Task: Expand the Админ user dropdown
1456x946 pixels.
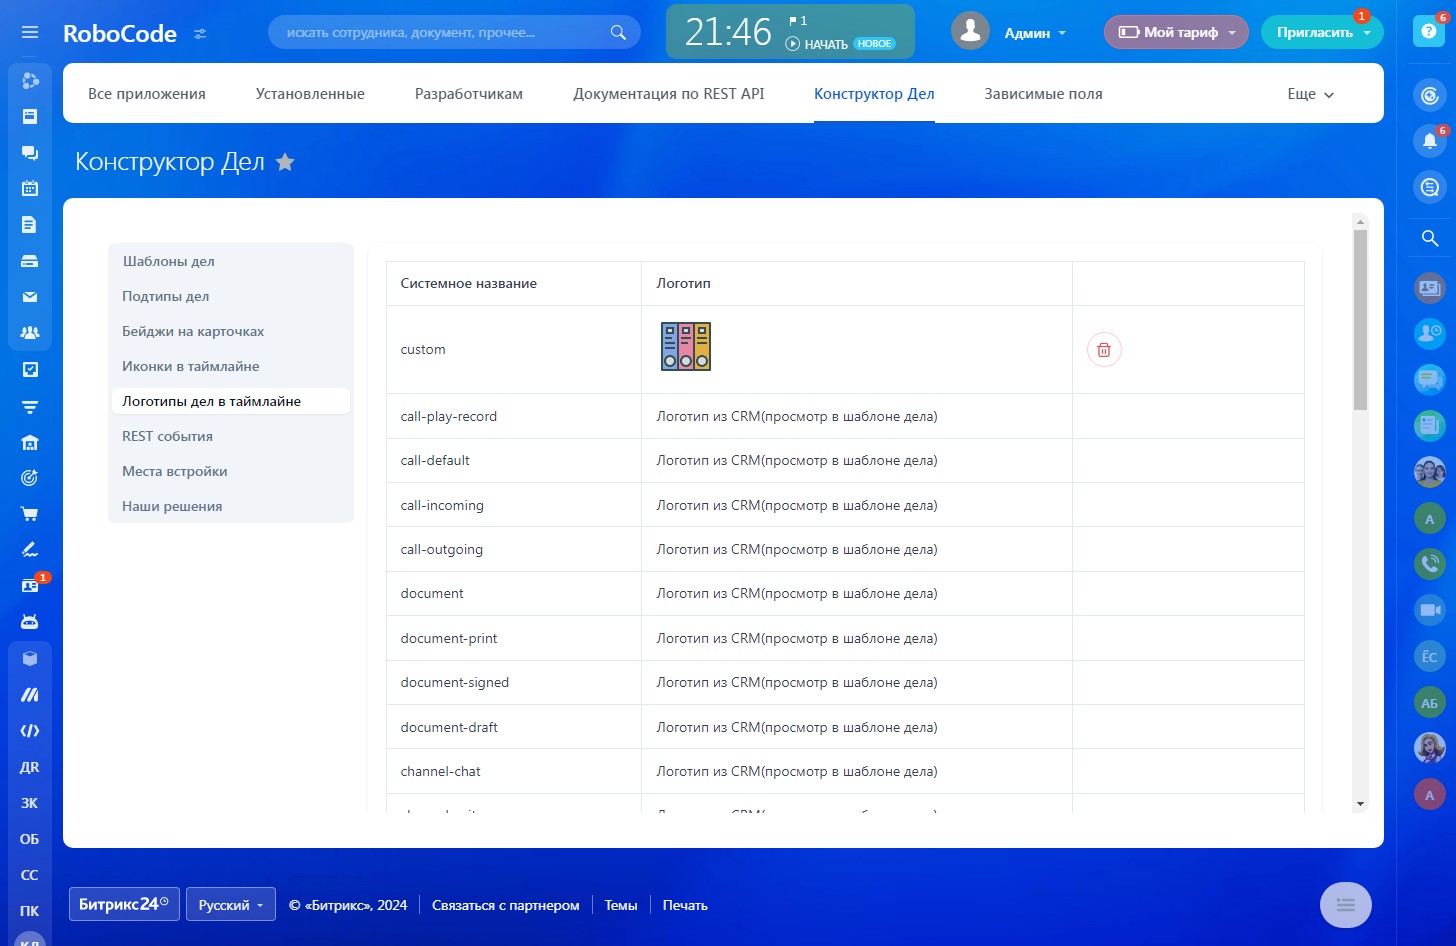Action: tap(1034, 33)
